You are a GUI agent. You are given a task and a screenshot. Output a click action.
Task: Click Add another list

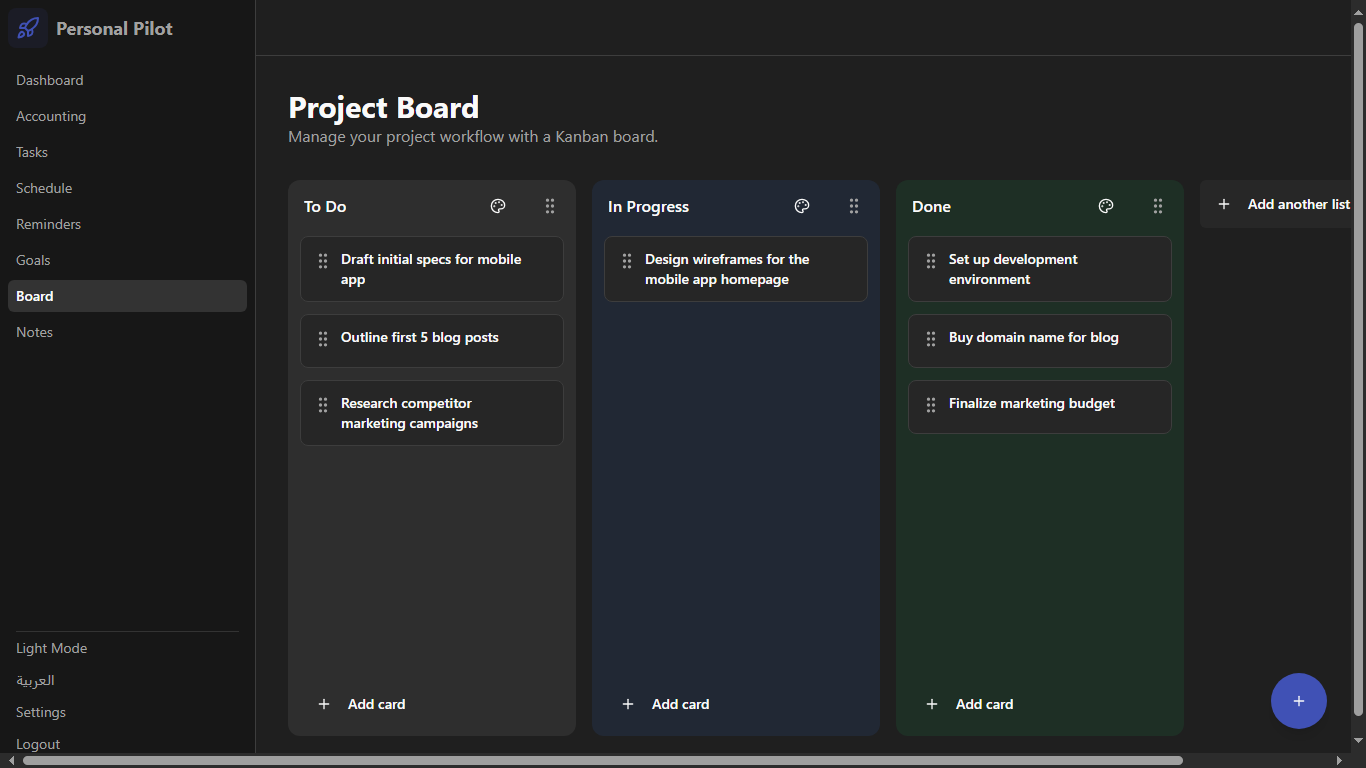pos(1284,204)
